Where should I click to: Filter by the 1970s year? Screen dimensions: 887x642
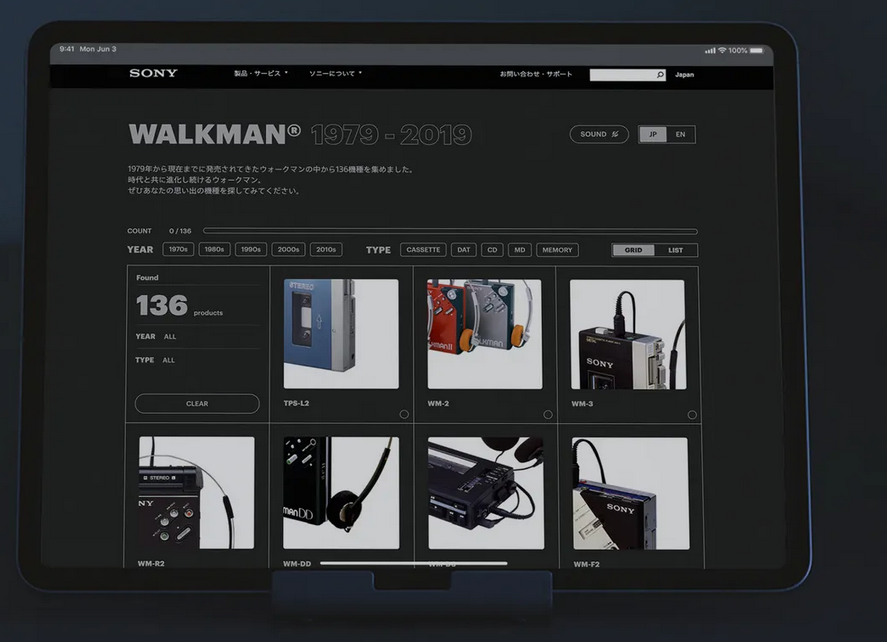178,249
